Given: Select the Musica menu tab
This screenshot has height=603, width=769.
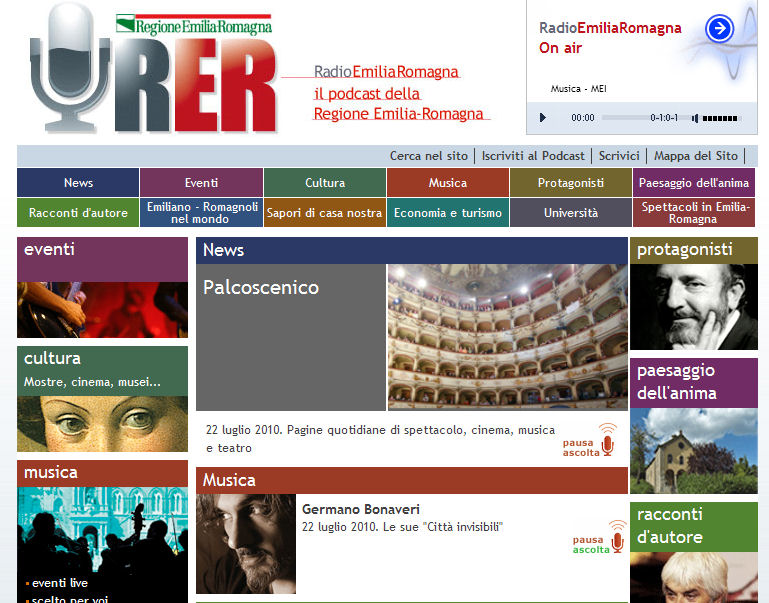Looking at the screenshot, I should pos(448,182).
